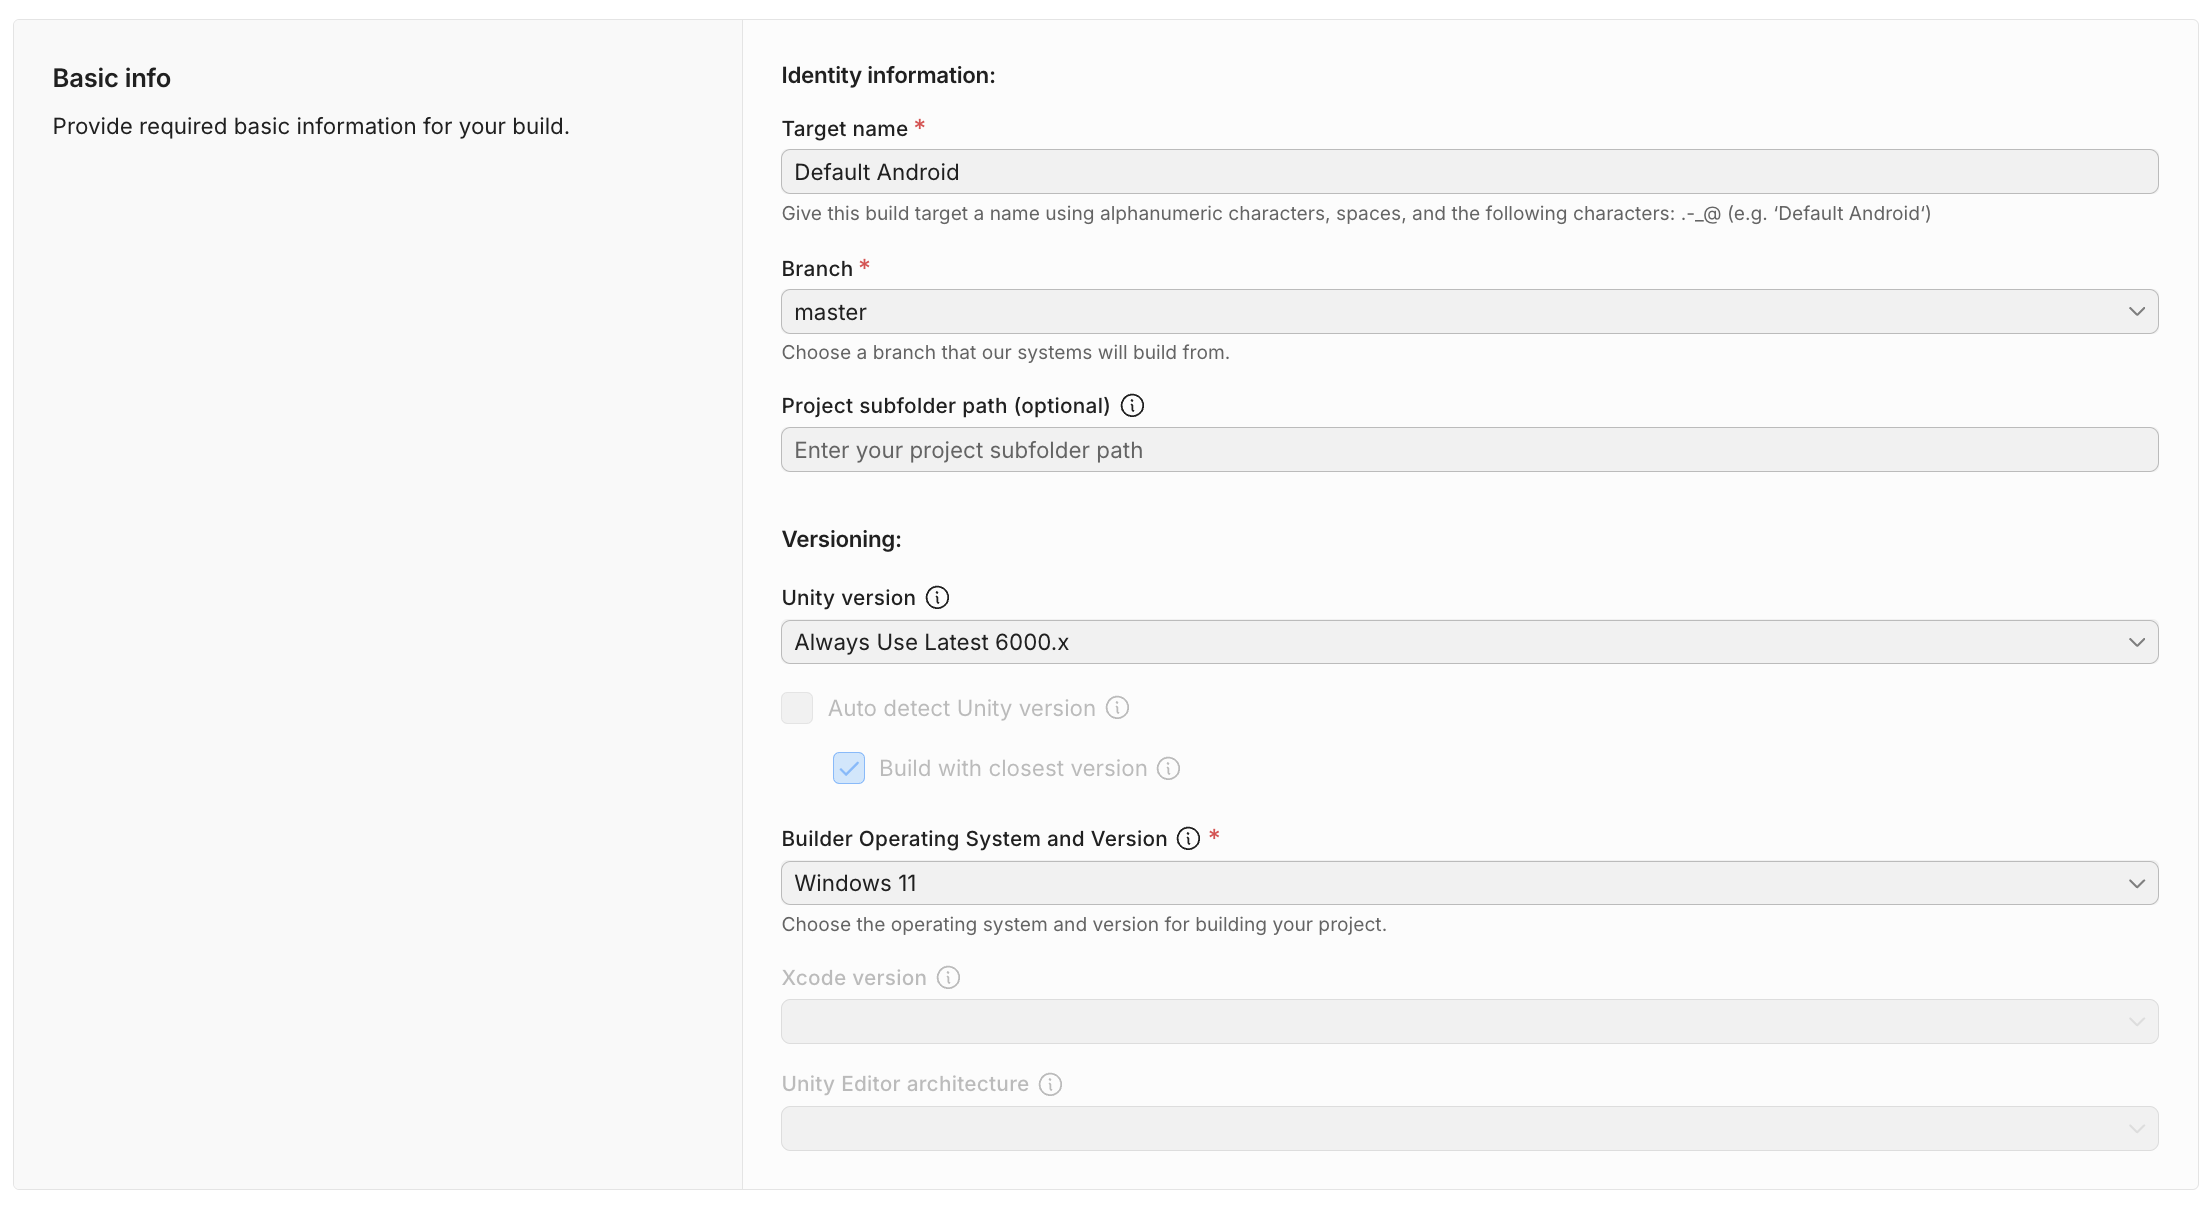Toggle the Build with closest version checkbox
The image size is (2212, 1206).
click(848, 768)
